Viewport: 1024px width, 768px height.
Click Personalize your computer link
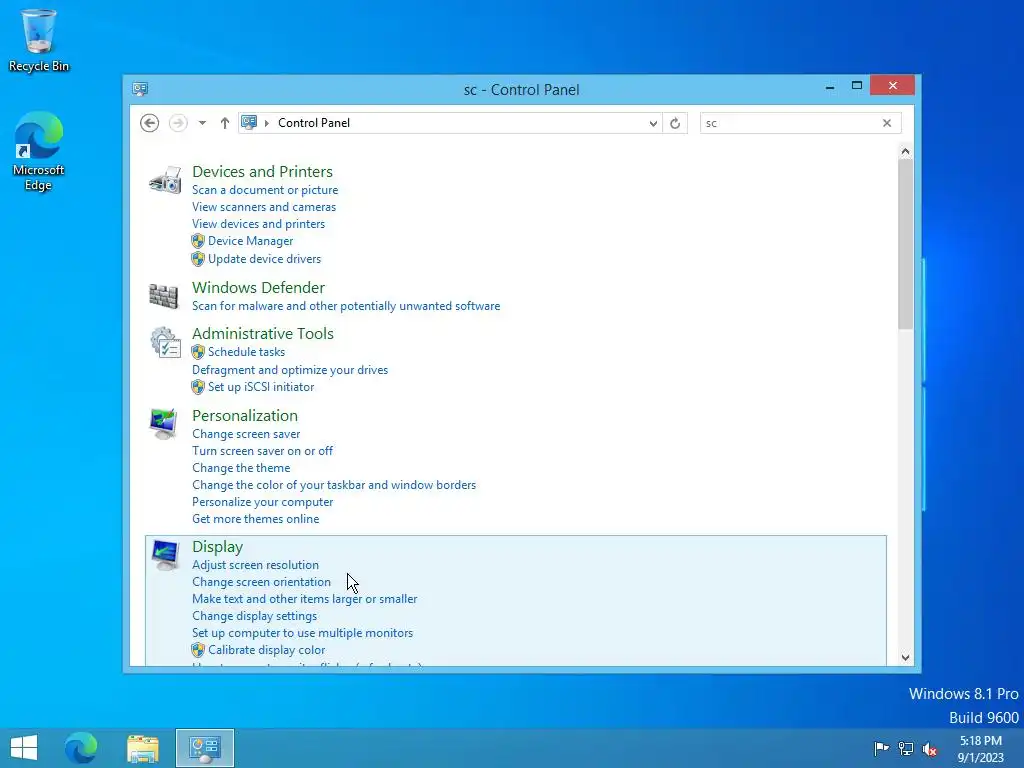[263, 502]
